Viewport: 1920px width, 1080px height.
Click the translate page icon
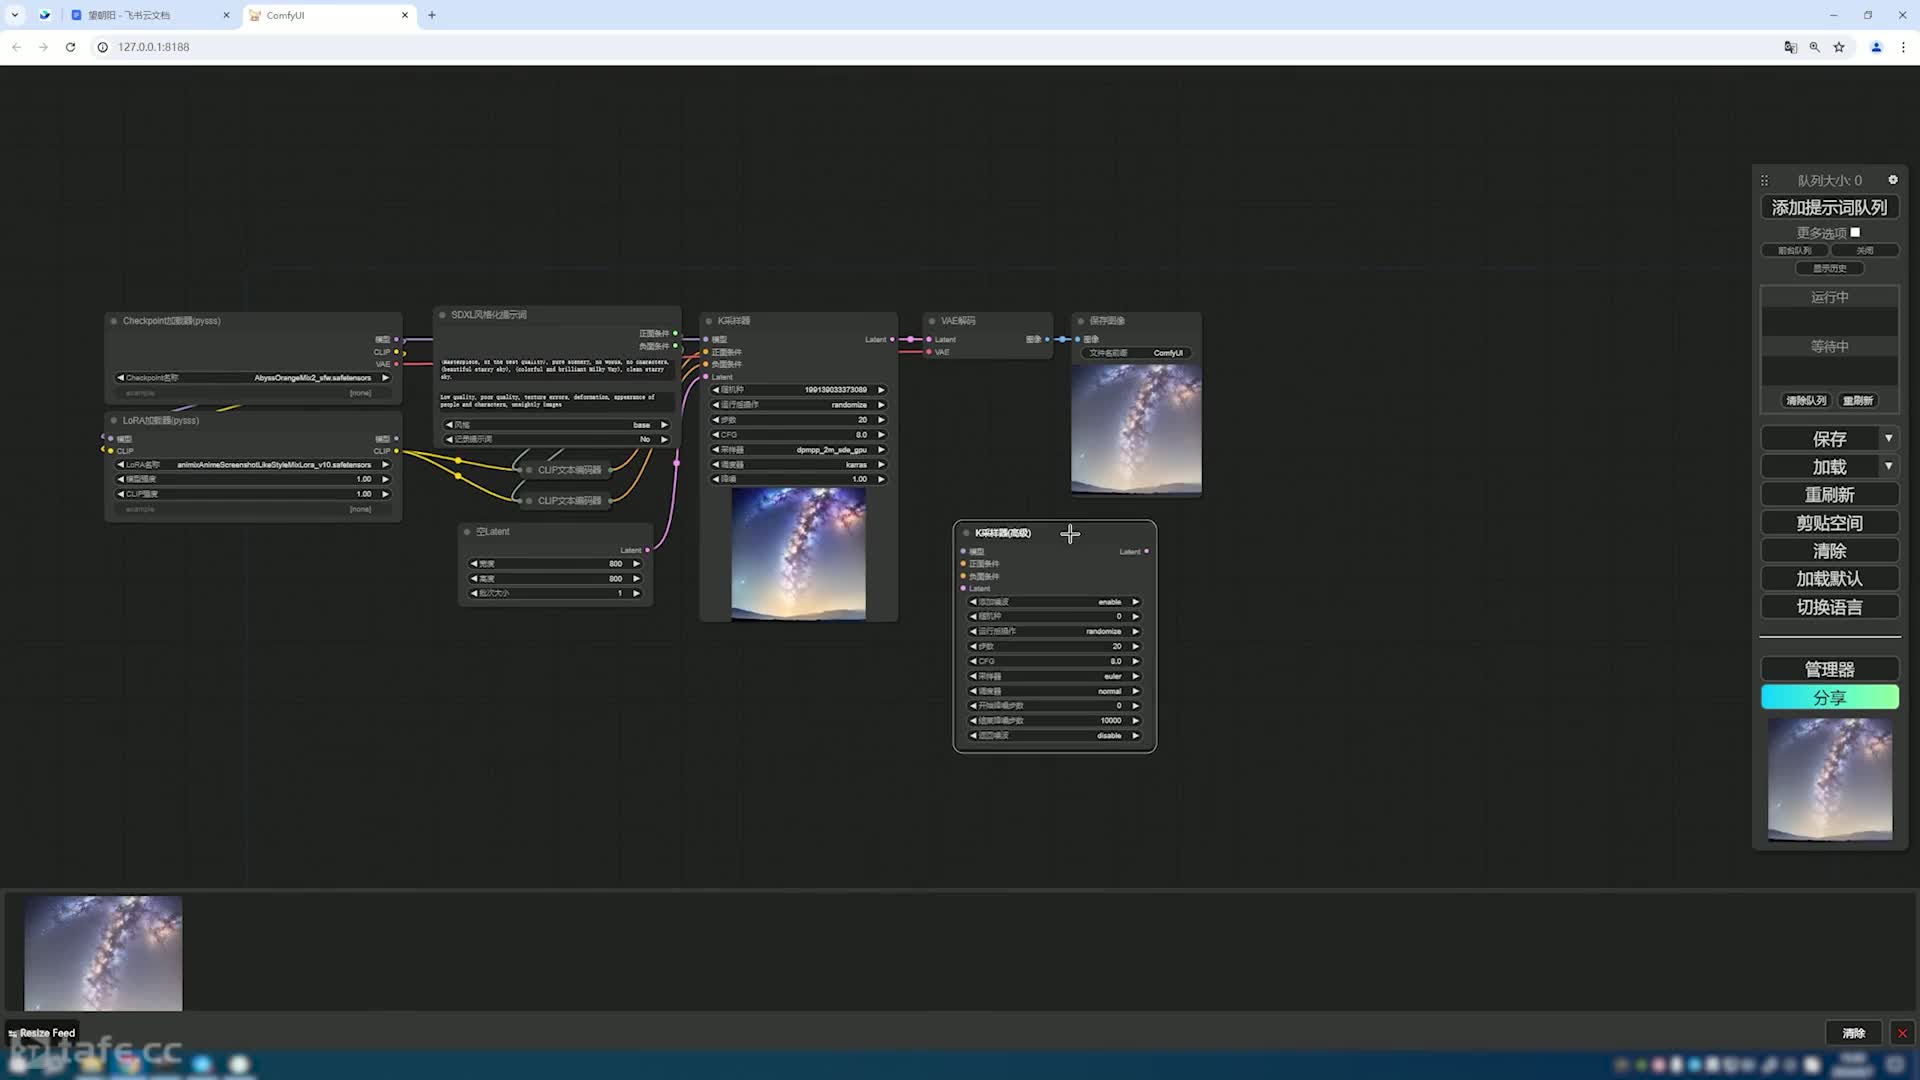pos(1790,47)
